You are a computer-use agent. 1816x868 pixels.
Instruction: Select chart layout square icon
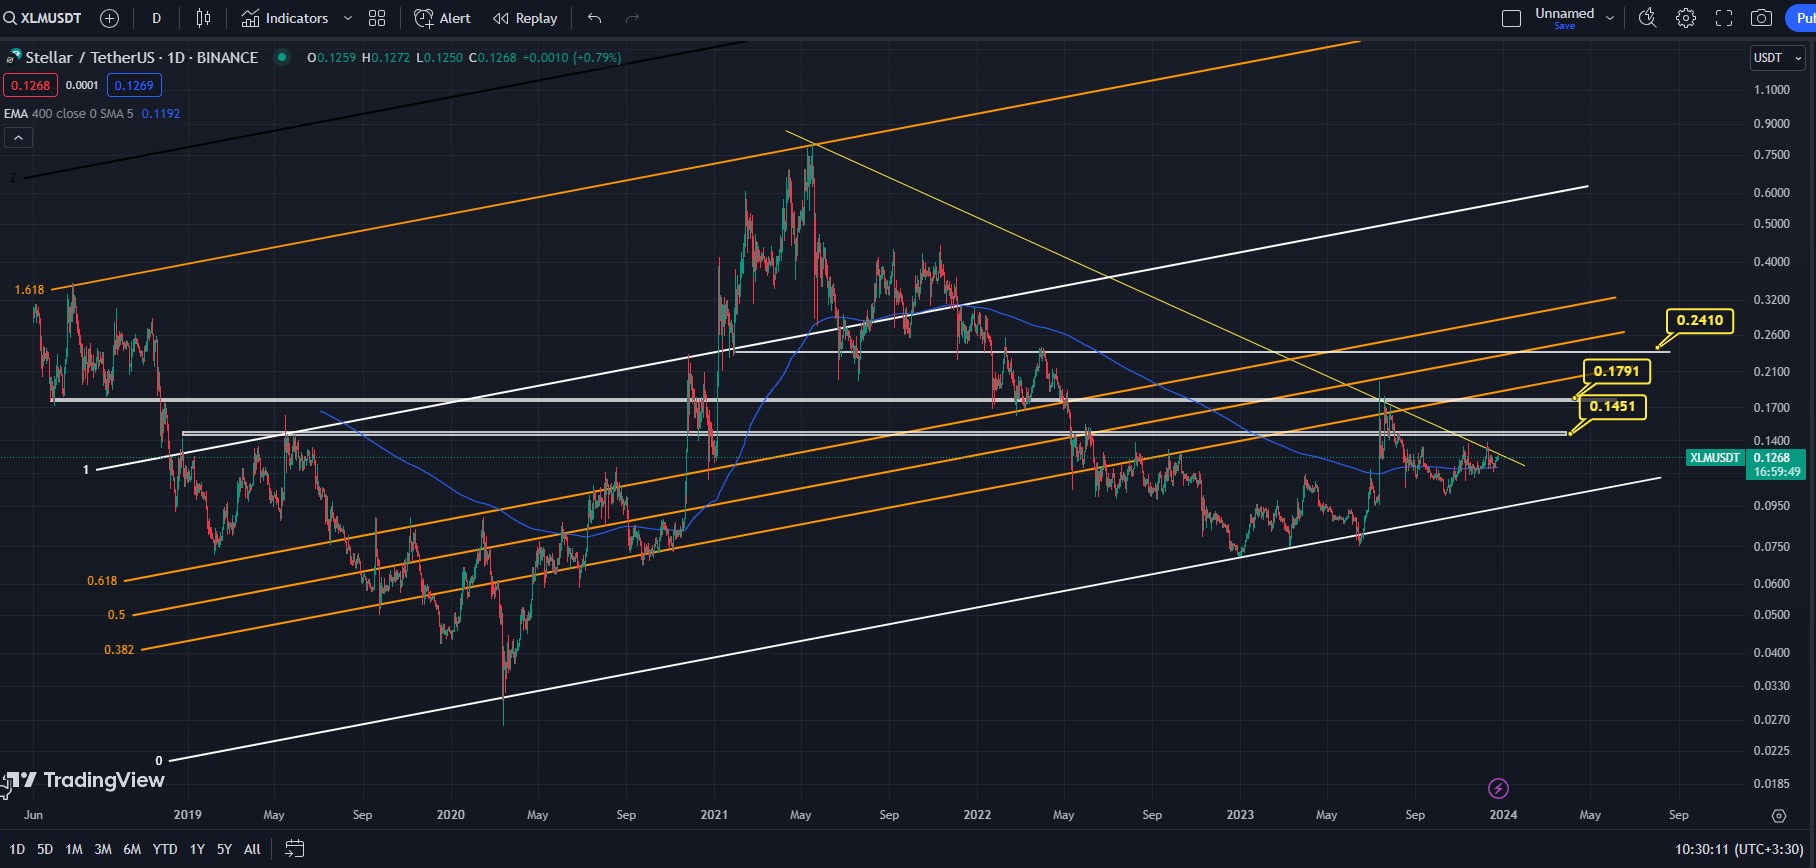[1512, 18]
